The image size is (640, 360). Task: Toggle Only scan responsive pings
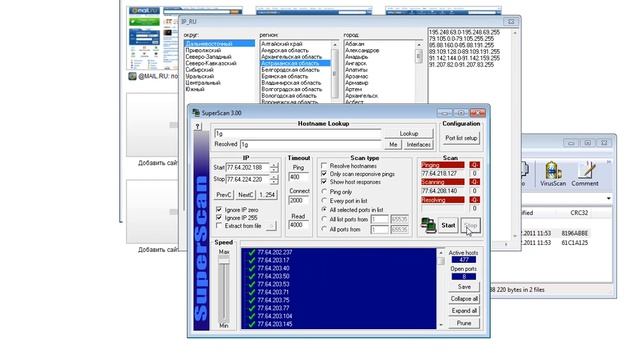(x=324, y=174)
